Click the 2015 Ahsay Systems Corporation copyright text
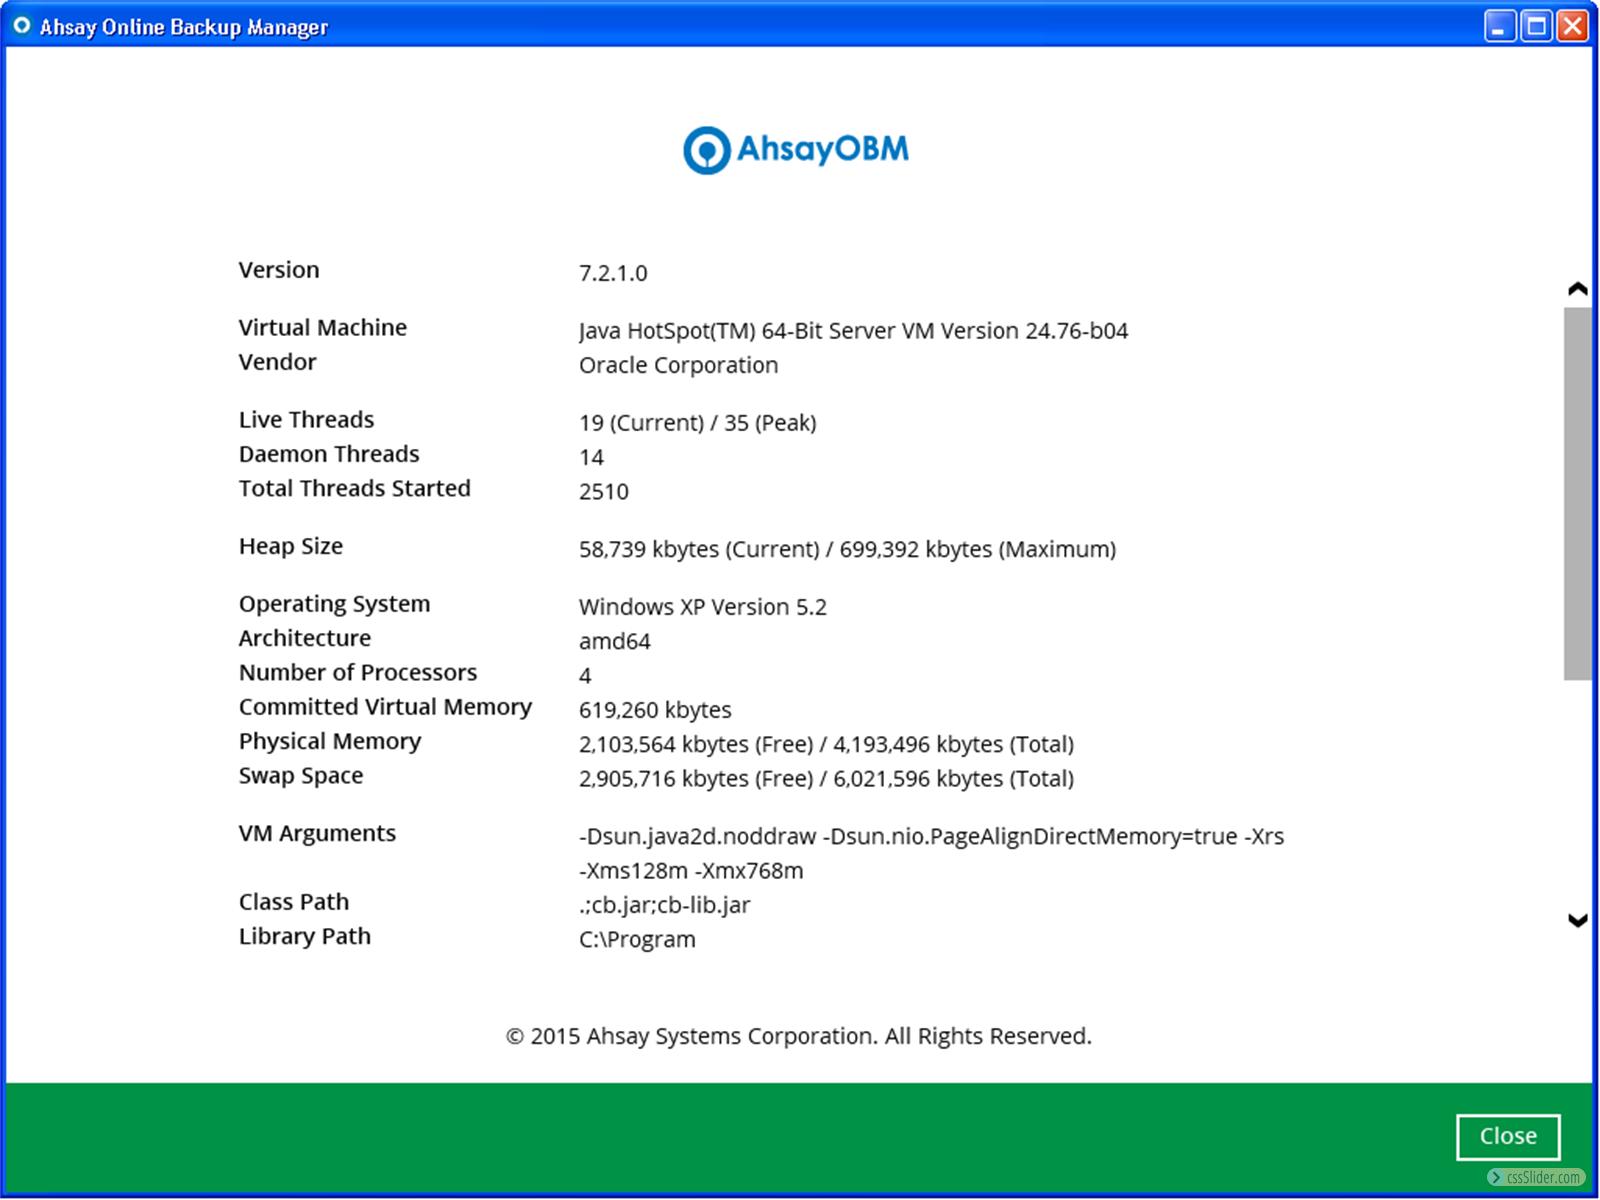This screenshot has width=1600, height=1200. pyautogui.click(x=798, y=1036)
